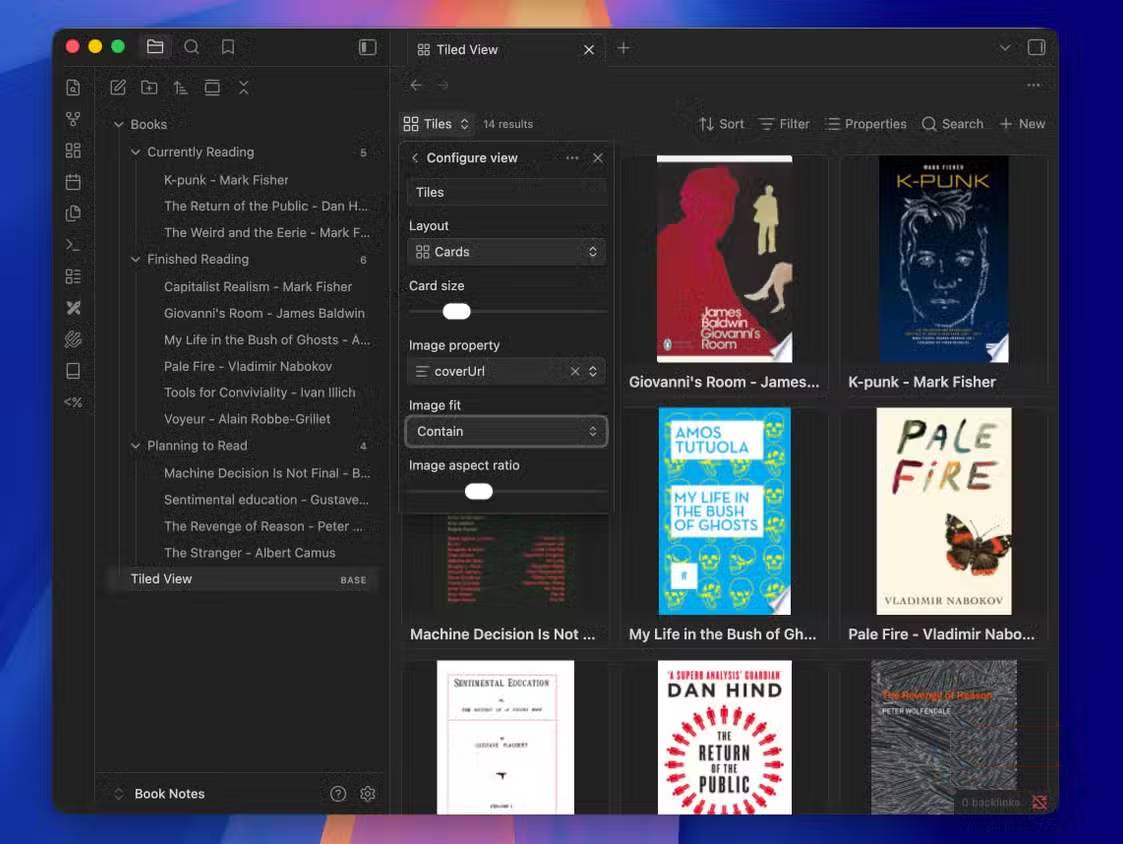
Task: Adjust the Card size slider handle
Action: tap(457, 311)
